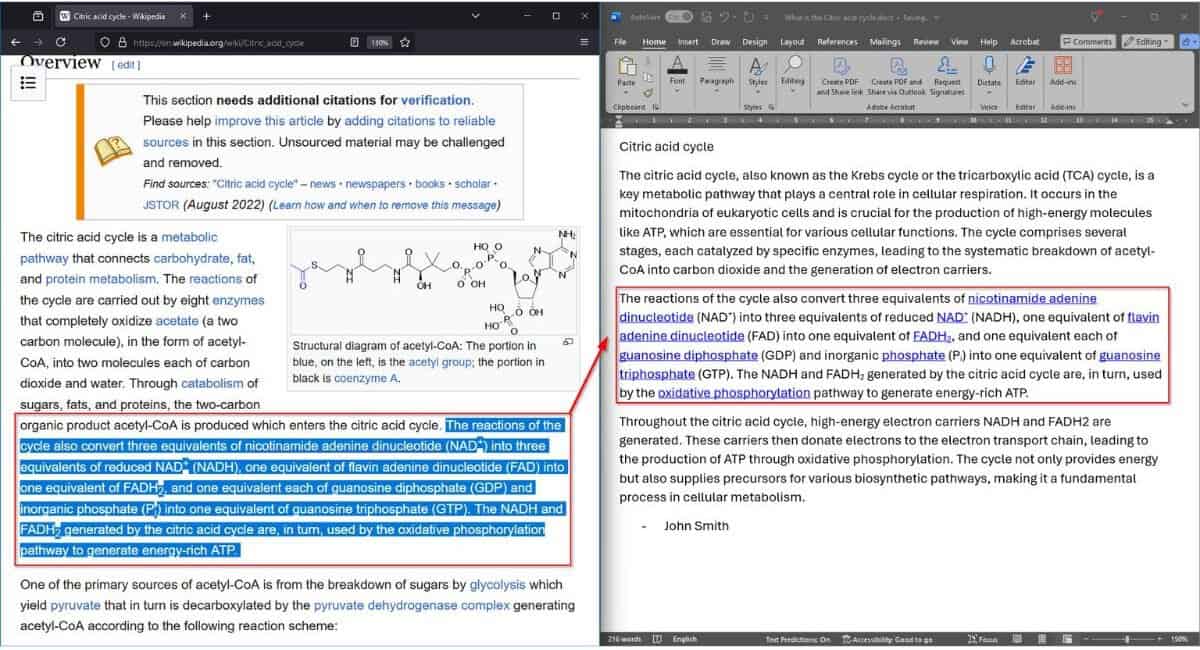Open the Customize Quick Access Toolbar dropdown
The width and height of the screenshot is (1200, 650).
pyautogui.click(x=768, y=17)
